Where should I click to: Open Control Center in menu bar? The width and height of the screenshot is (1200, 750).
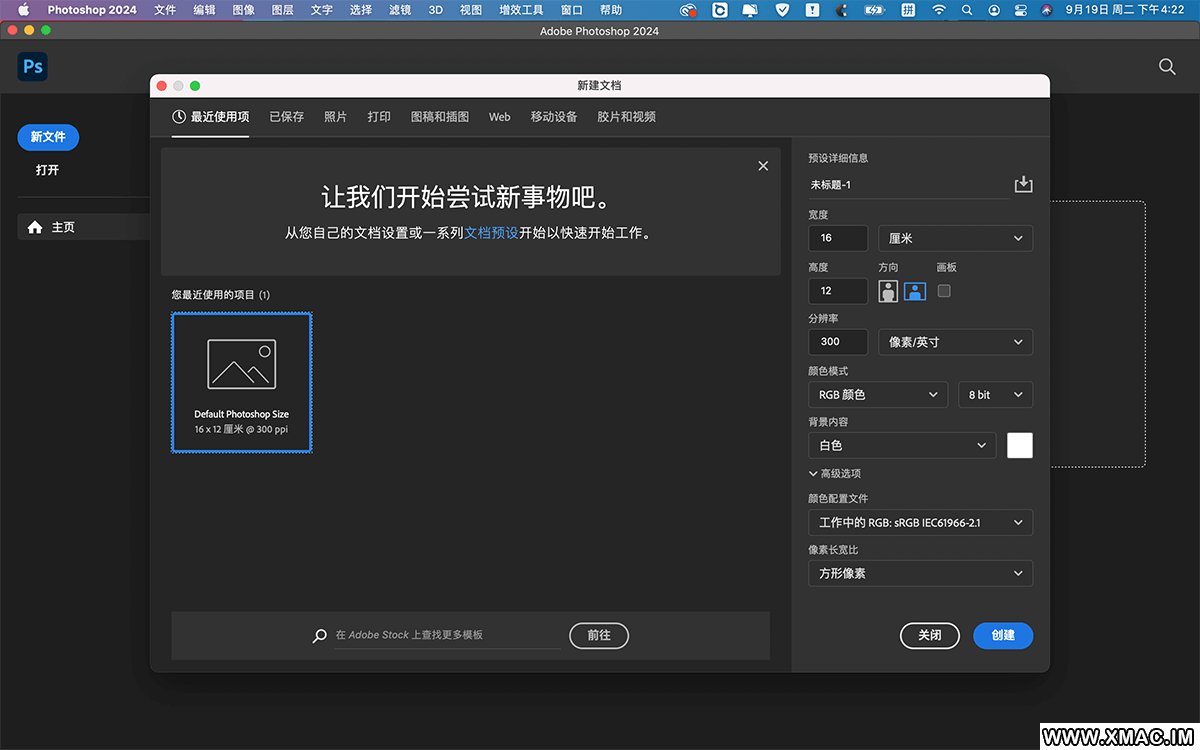pyautogui.click(x=1020, y=10)
